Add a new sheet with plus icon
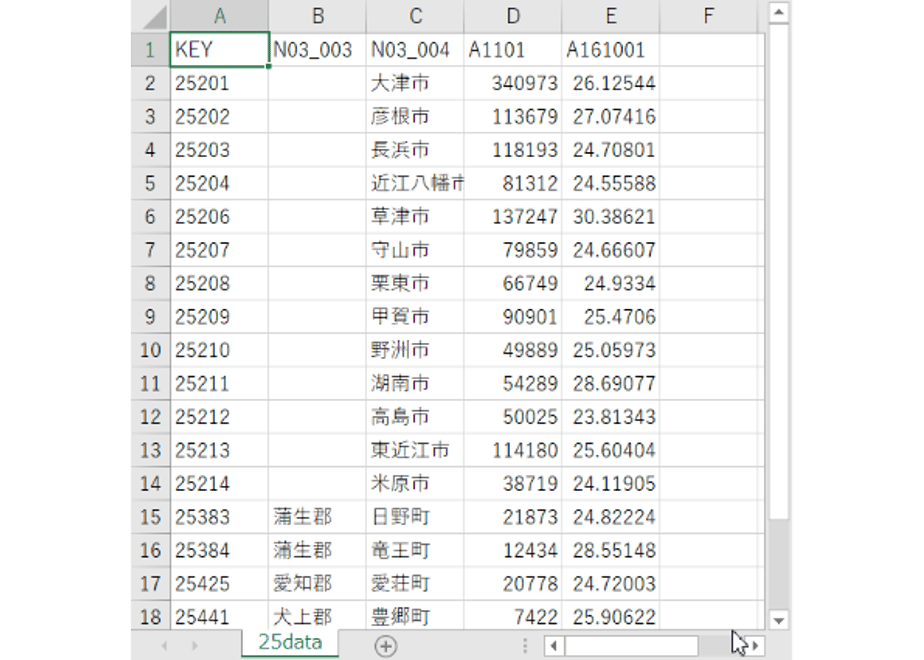924x660 pixels. [x=385, y=646]
